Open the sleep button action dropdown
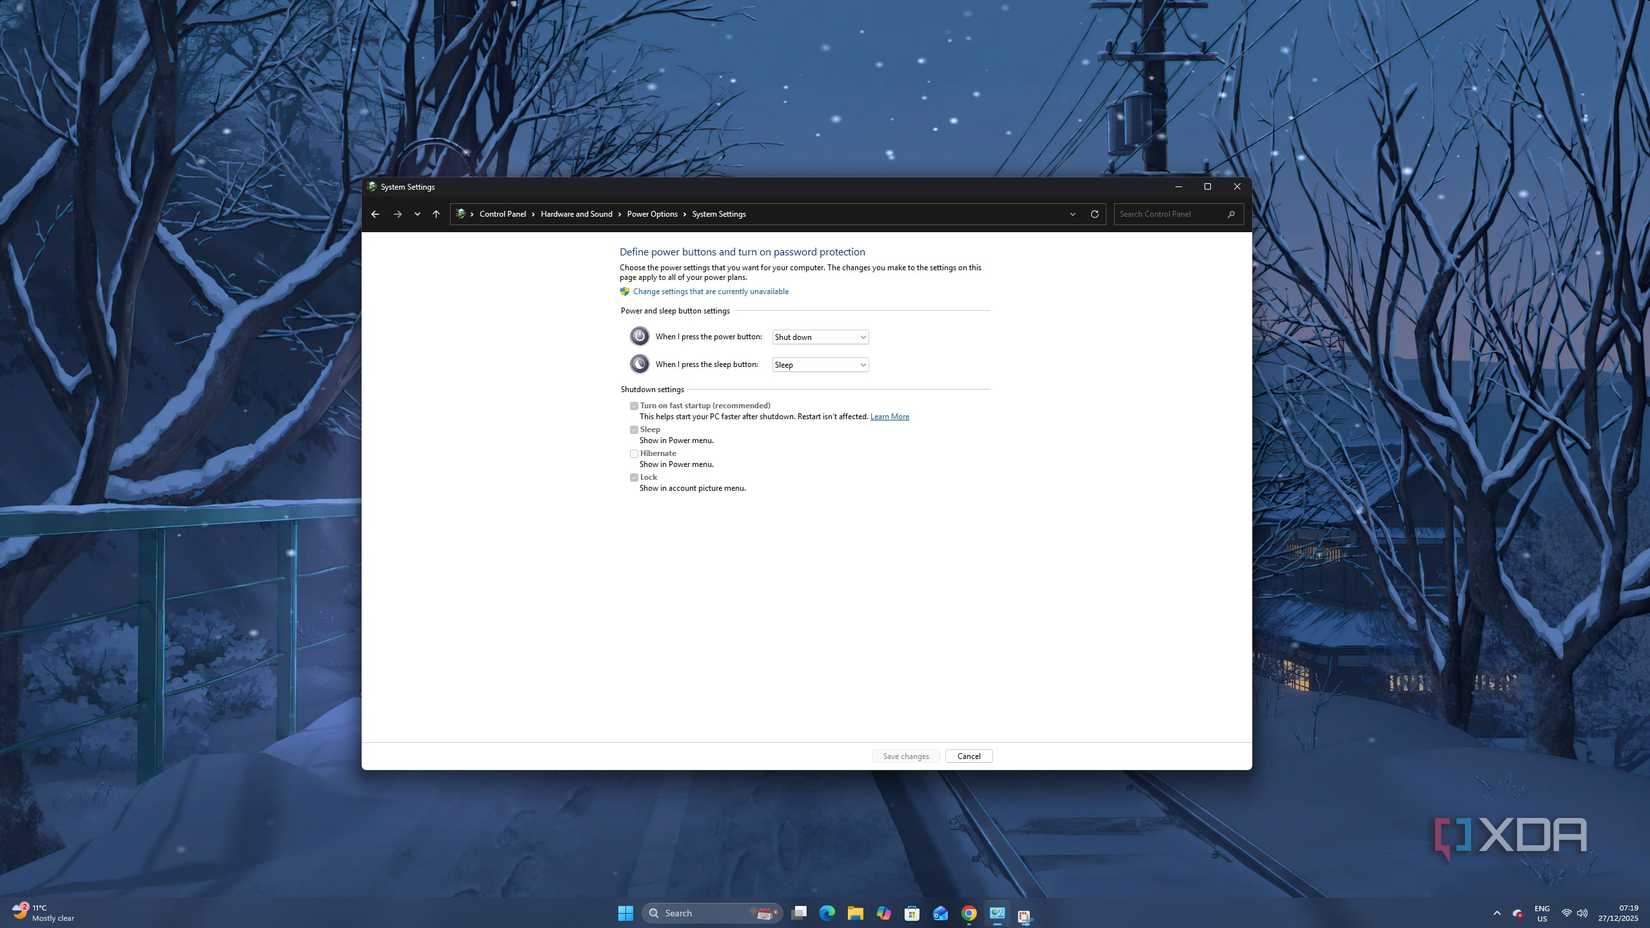The width and height of the screenshot is (1650, 928). click(820, 365)
